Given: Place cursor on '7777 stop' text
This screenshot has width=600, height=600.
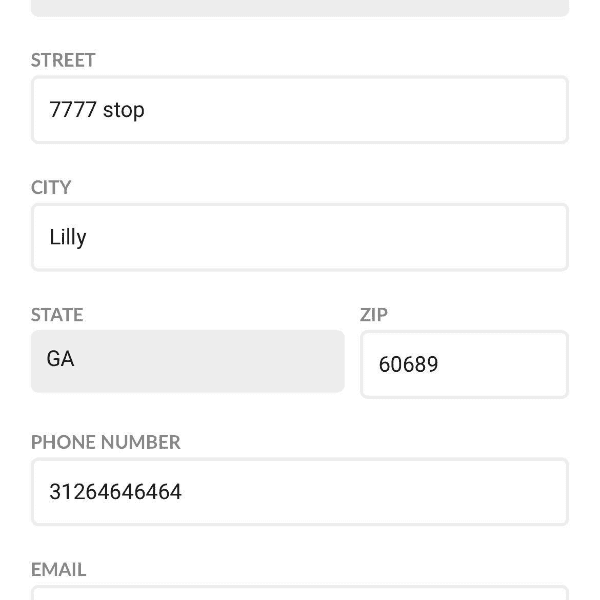Looking at the screenshot, I should [97, 110].
